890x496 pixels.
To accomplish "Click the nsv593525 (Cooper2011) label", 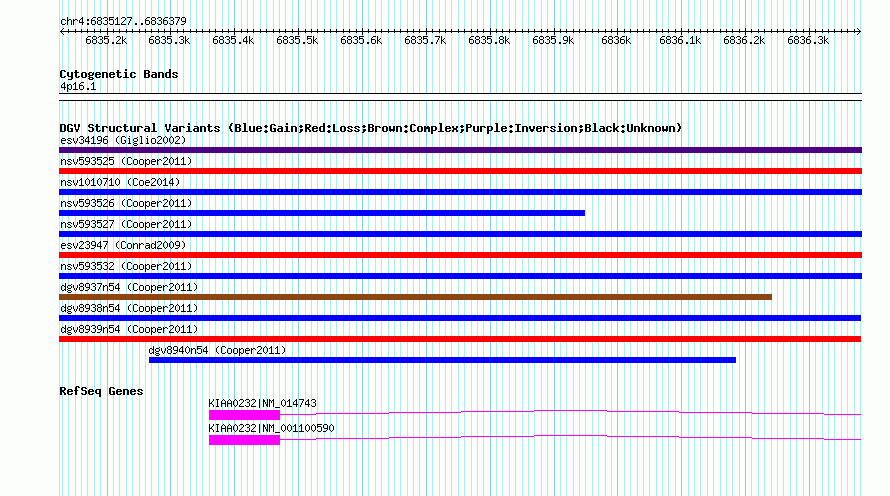I will [126, 161].
